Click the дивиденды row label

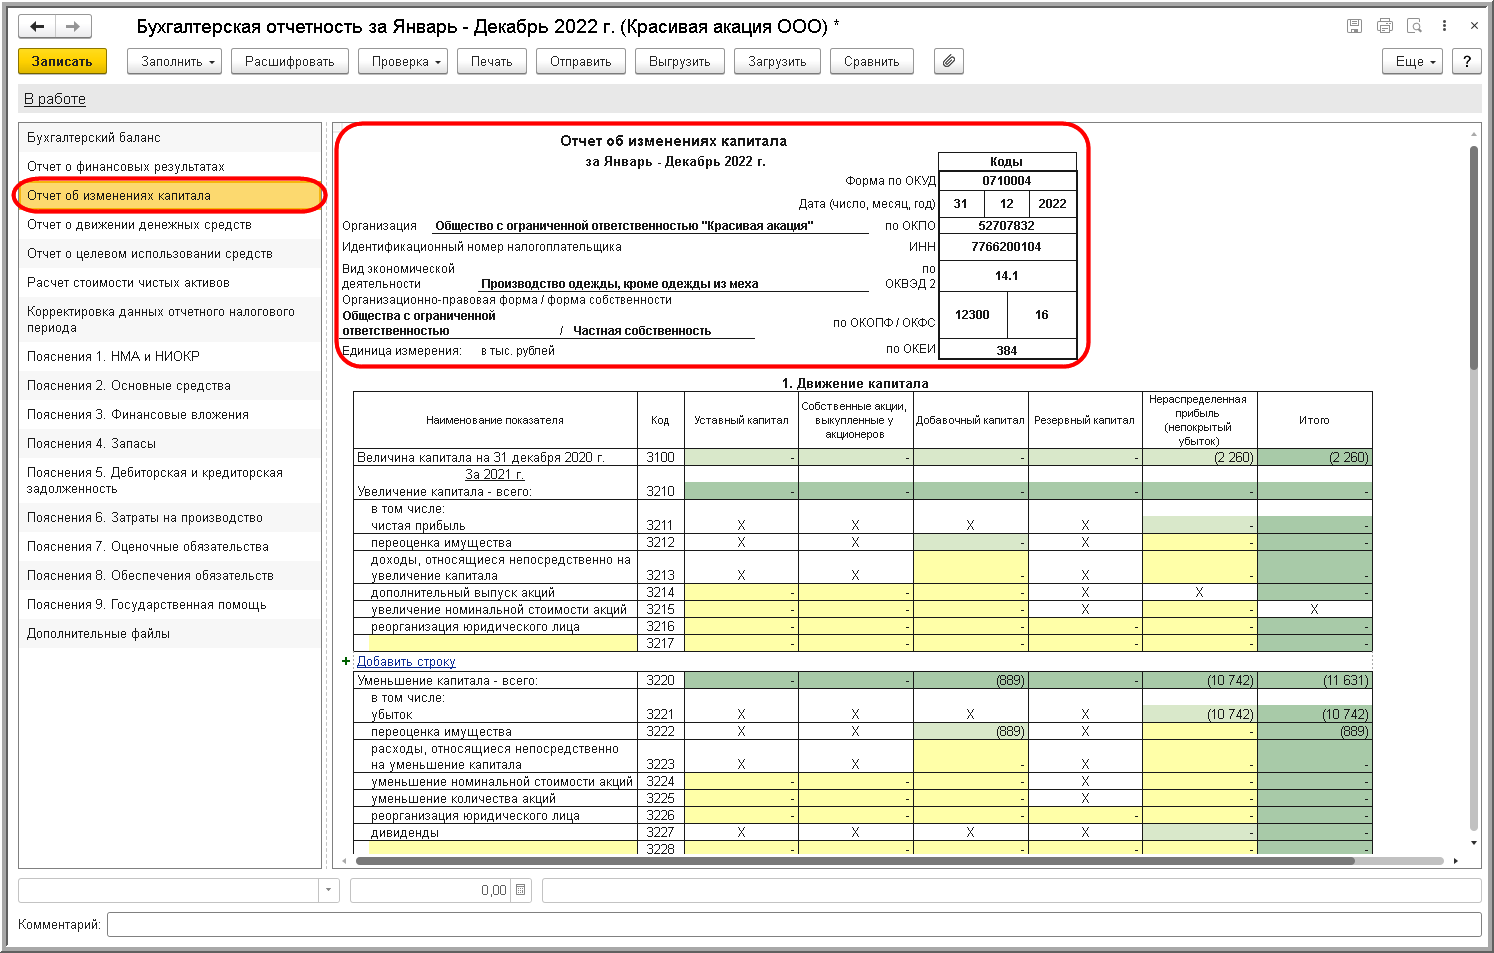(x=405, y=833)
